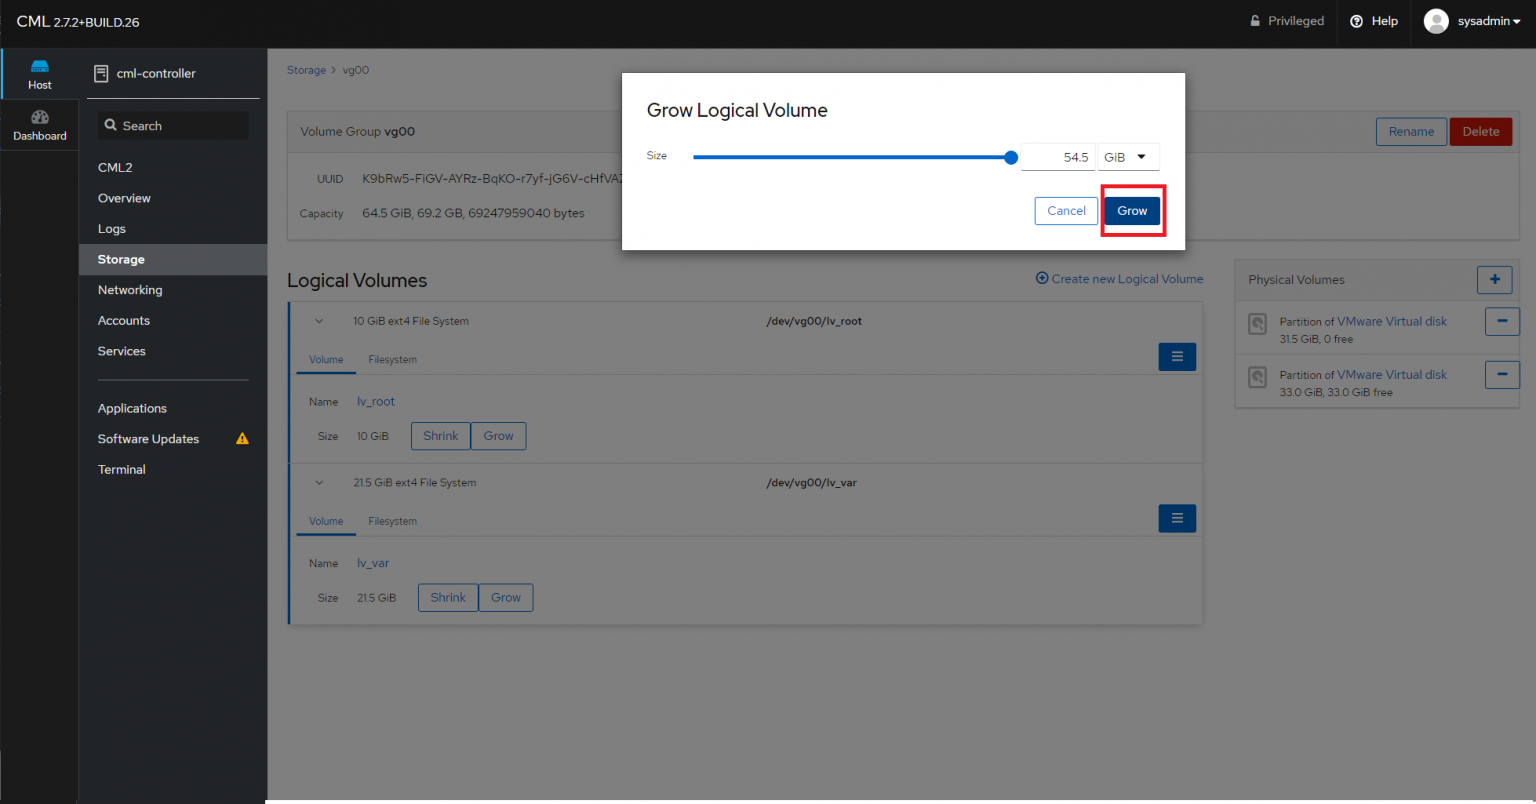Click the Create new Logical Volume plus icon
This screenshot has width=1536, height=804.
(x=1041, y=279)
